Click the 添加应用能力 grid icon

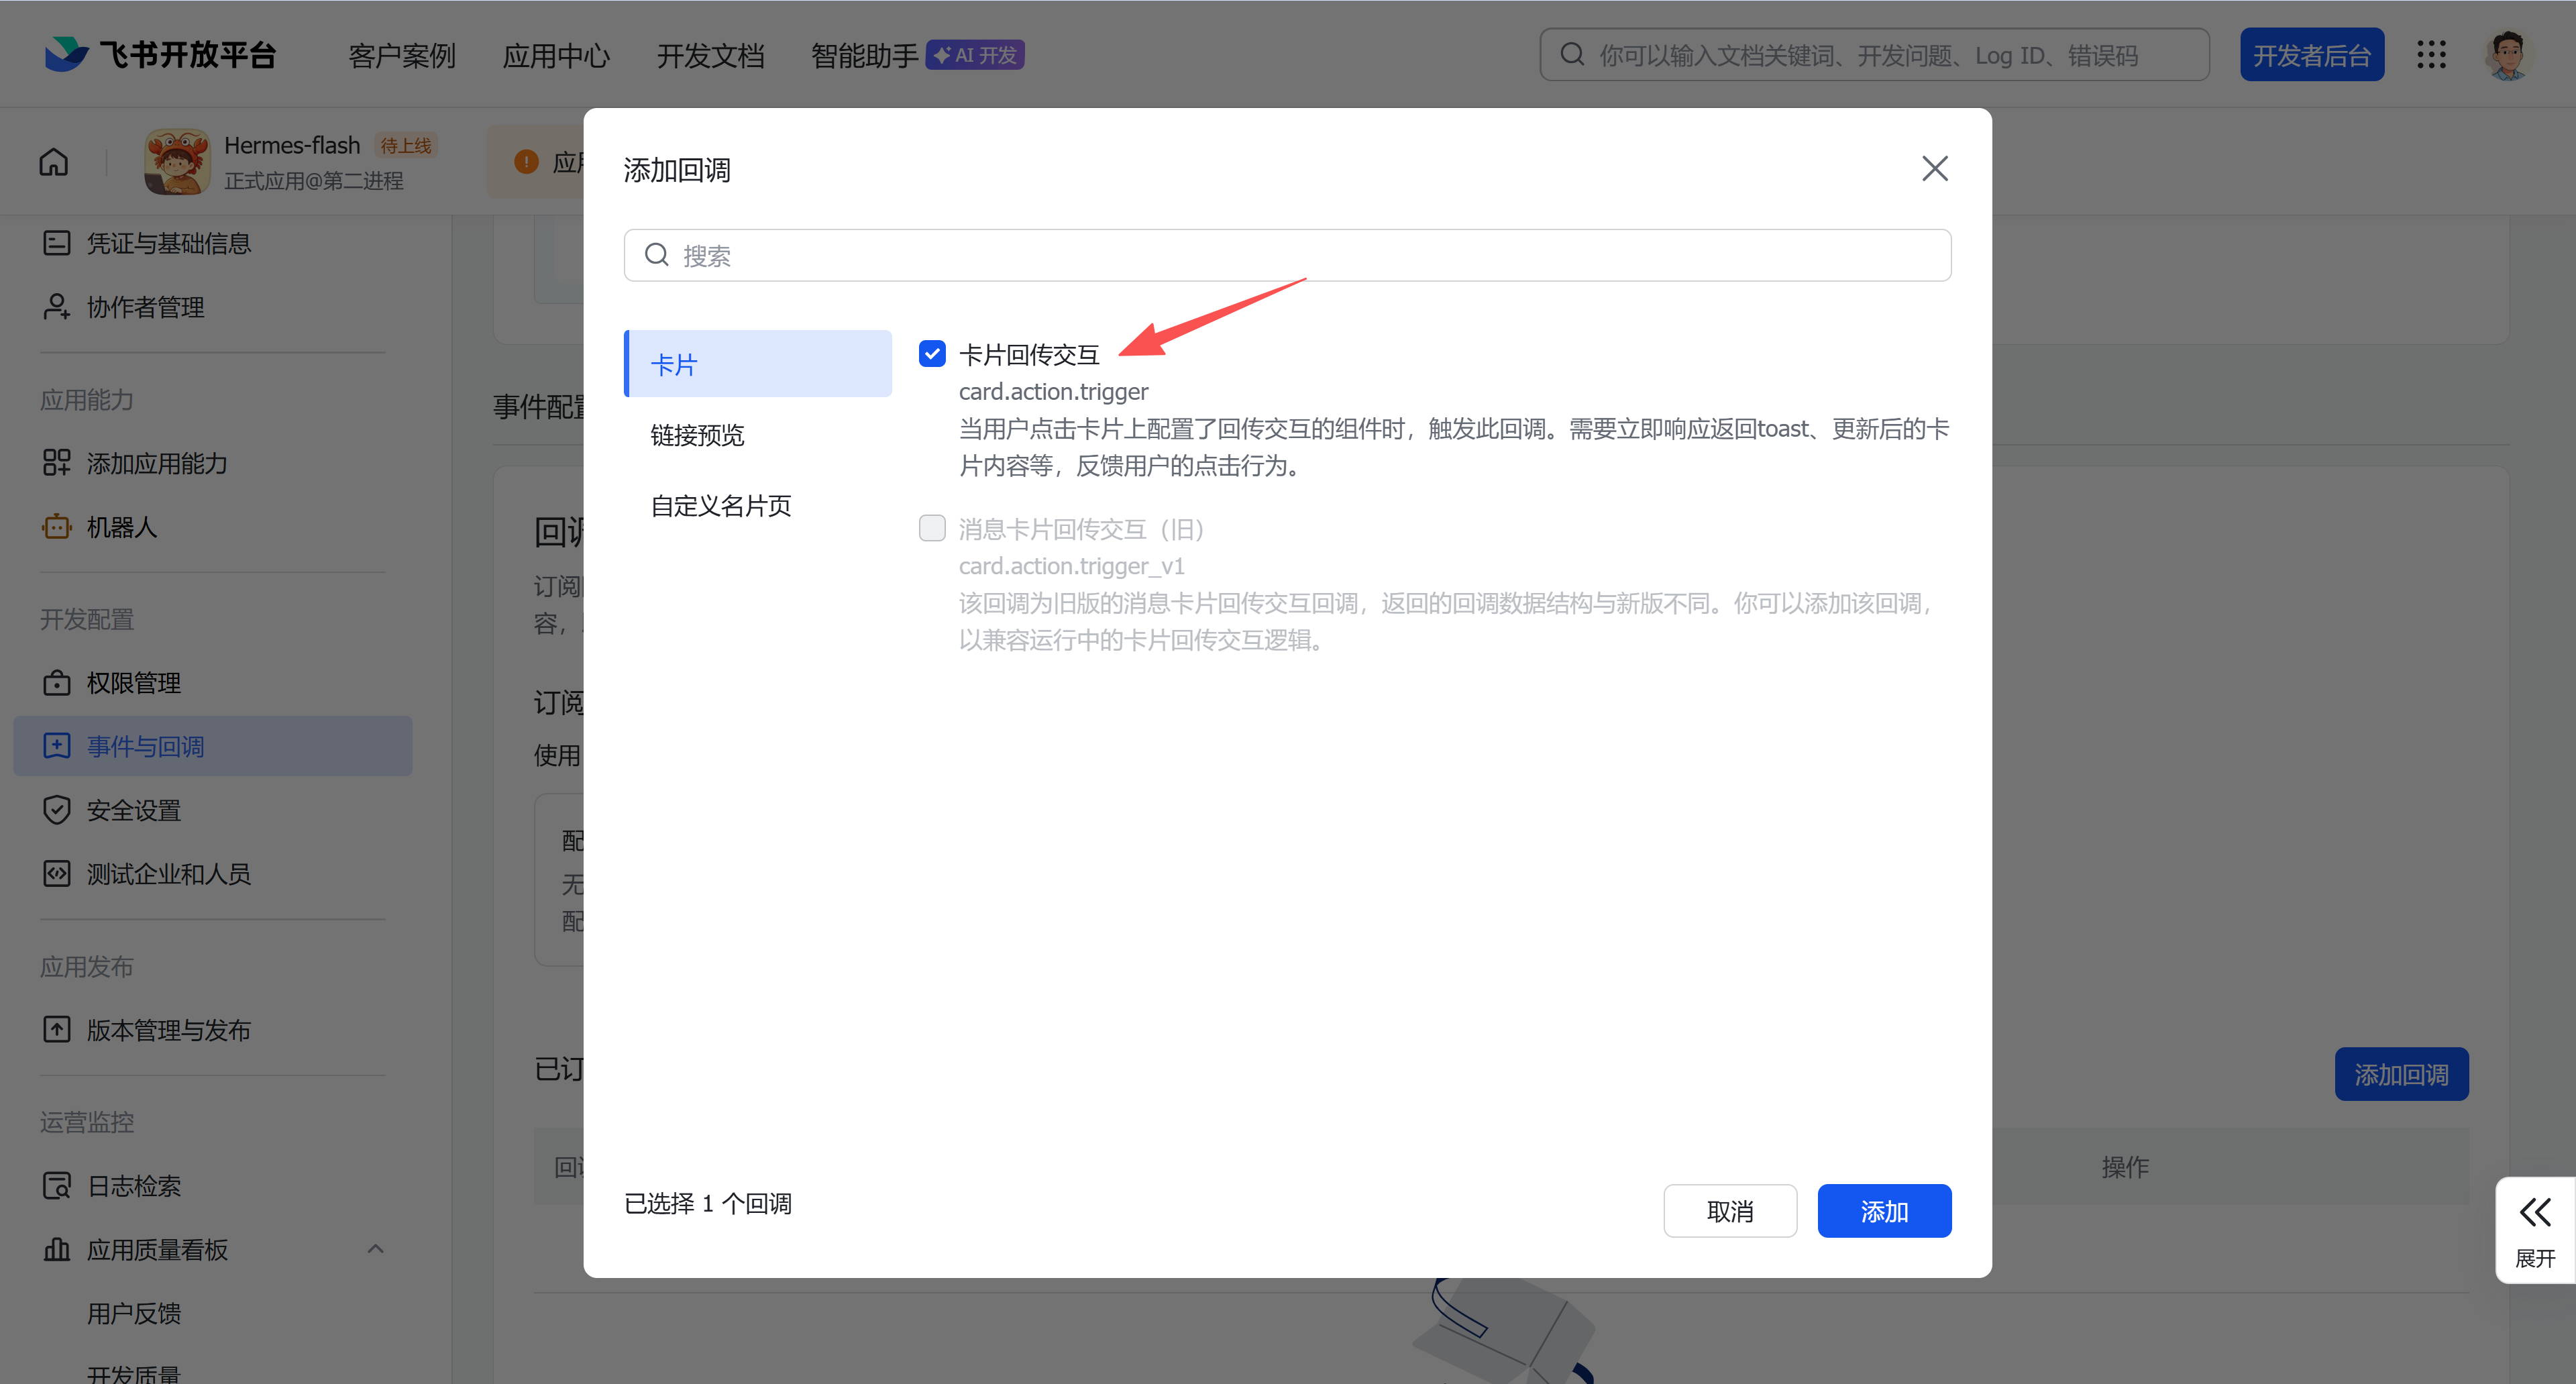pos(57,463)
